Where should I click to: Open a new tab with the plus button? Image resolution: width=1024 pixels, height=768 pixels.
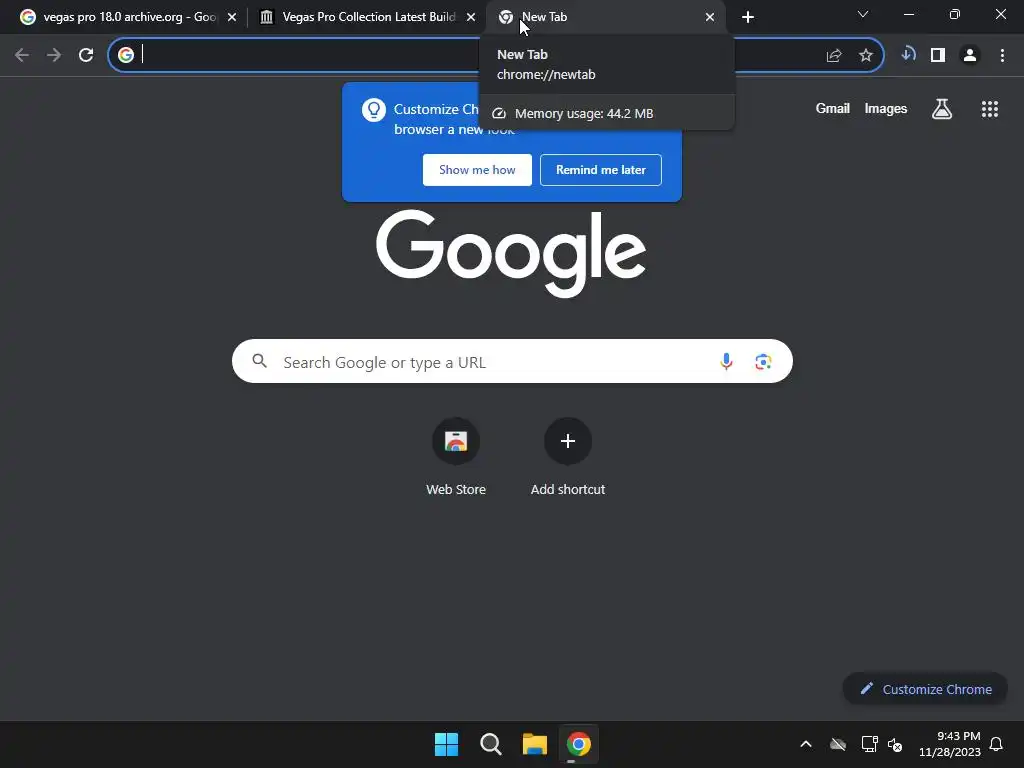tap(748, 17)
